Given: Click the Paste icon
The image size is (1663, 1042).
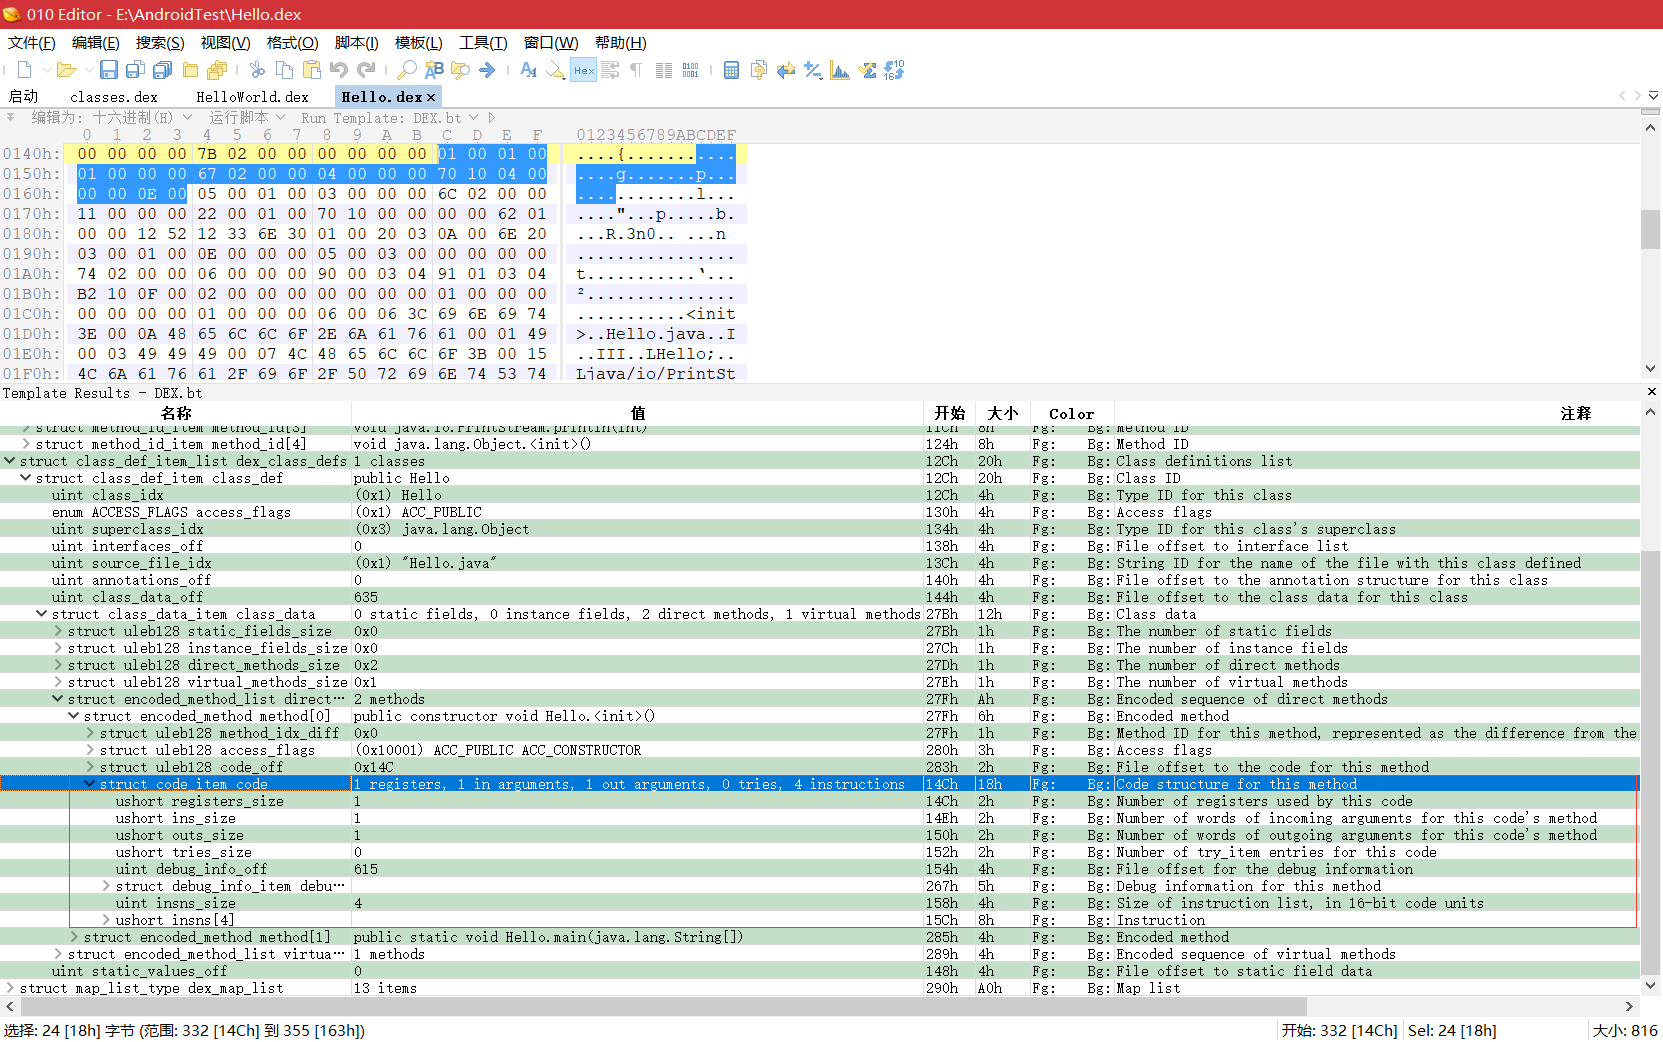Looking at the screenshot, I should [x=311, y=69].
